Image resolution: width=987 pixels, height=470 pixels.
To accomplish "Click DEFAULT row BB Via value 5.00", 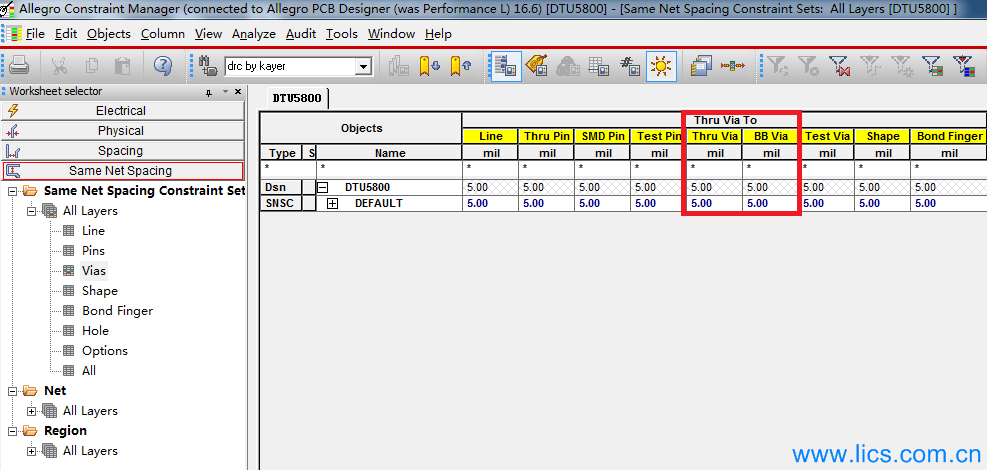I will (770, 203).
